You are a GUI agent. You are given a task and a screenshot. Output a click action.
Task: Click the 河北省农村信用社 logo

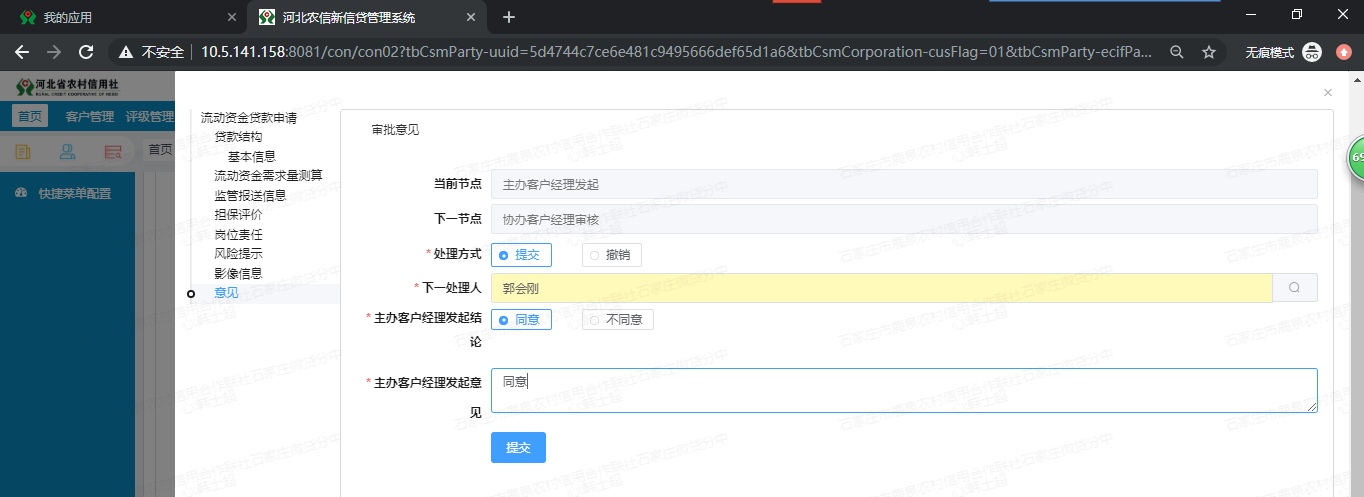coord(68,86)
